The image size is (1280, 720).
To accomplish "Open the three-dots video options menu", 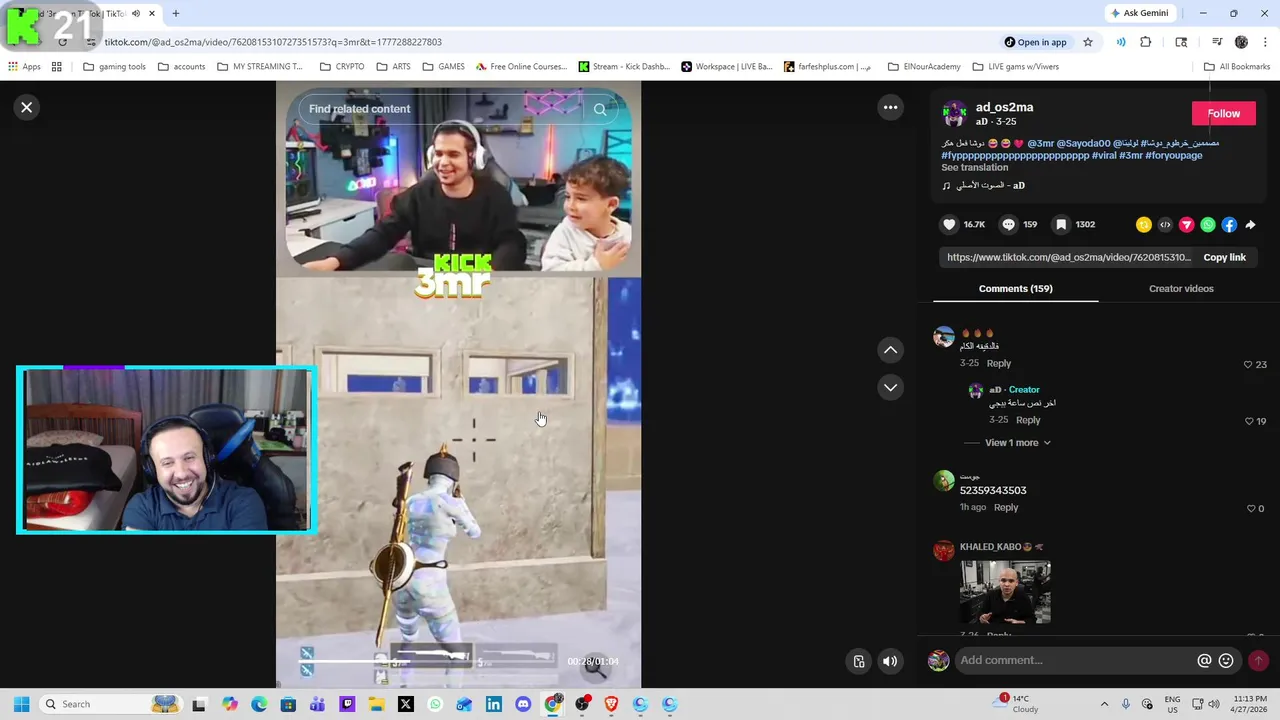I will coord(890,107).
